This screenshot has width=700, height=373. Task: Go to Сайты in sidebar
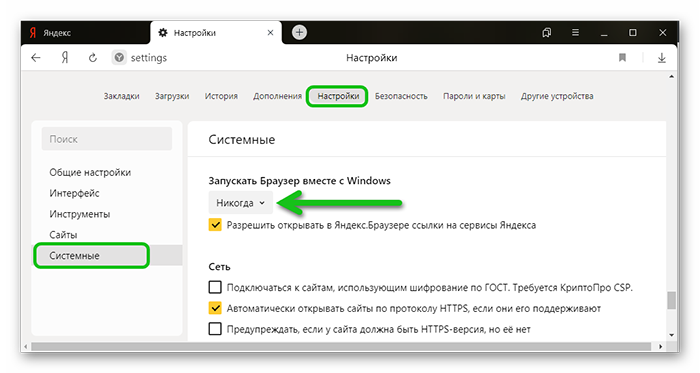tap(63, 235)
